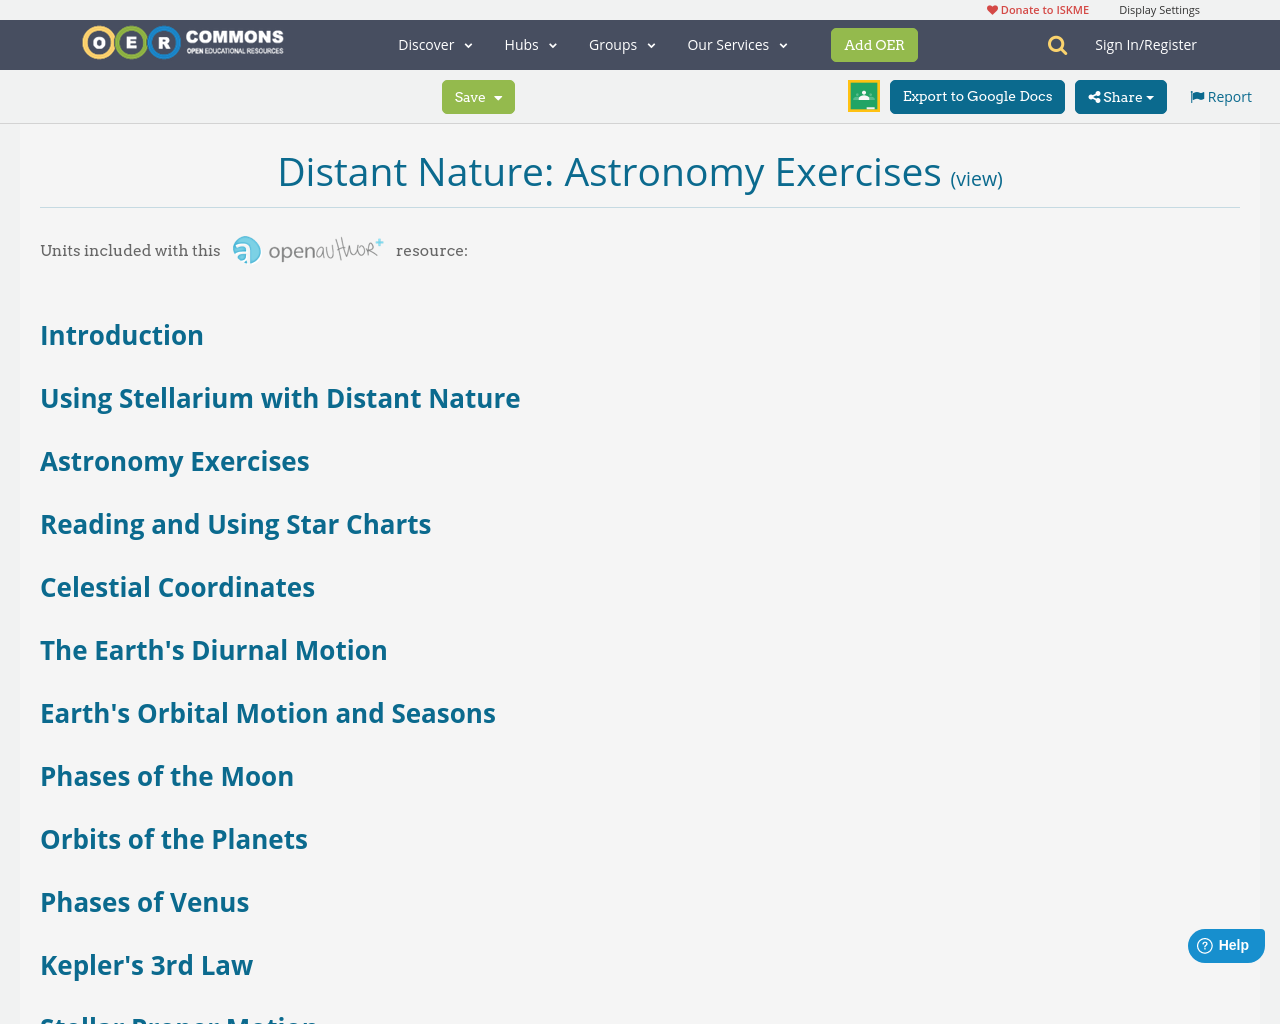The image size is (1280, 1024).
Task: Click the Add OER button
Action: click(x=874, y=44)
